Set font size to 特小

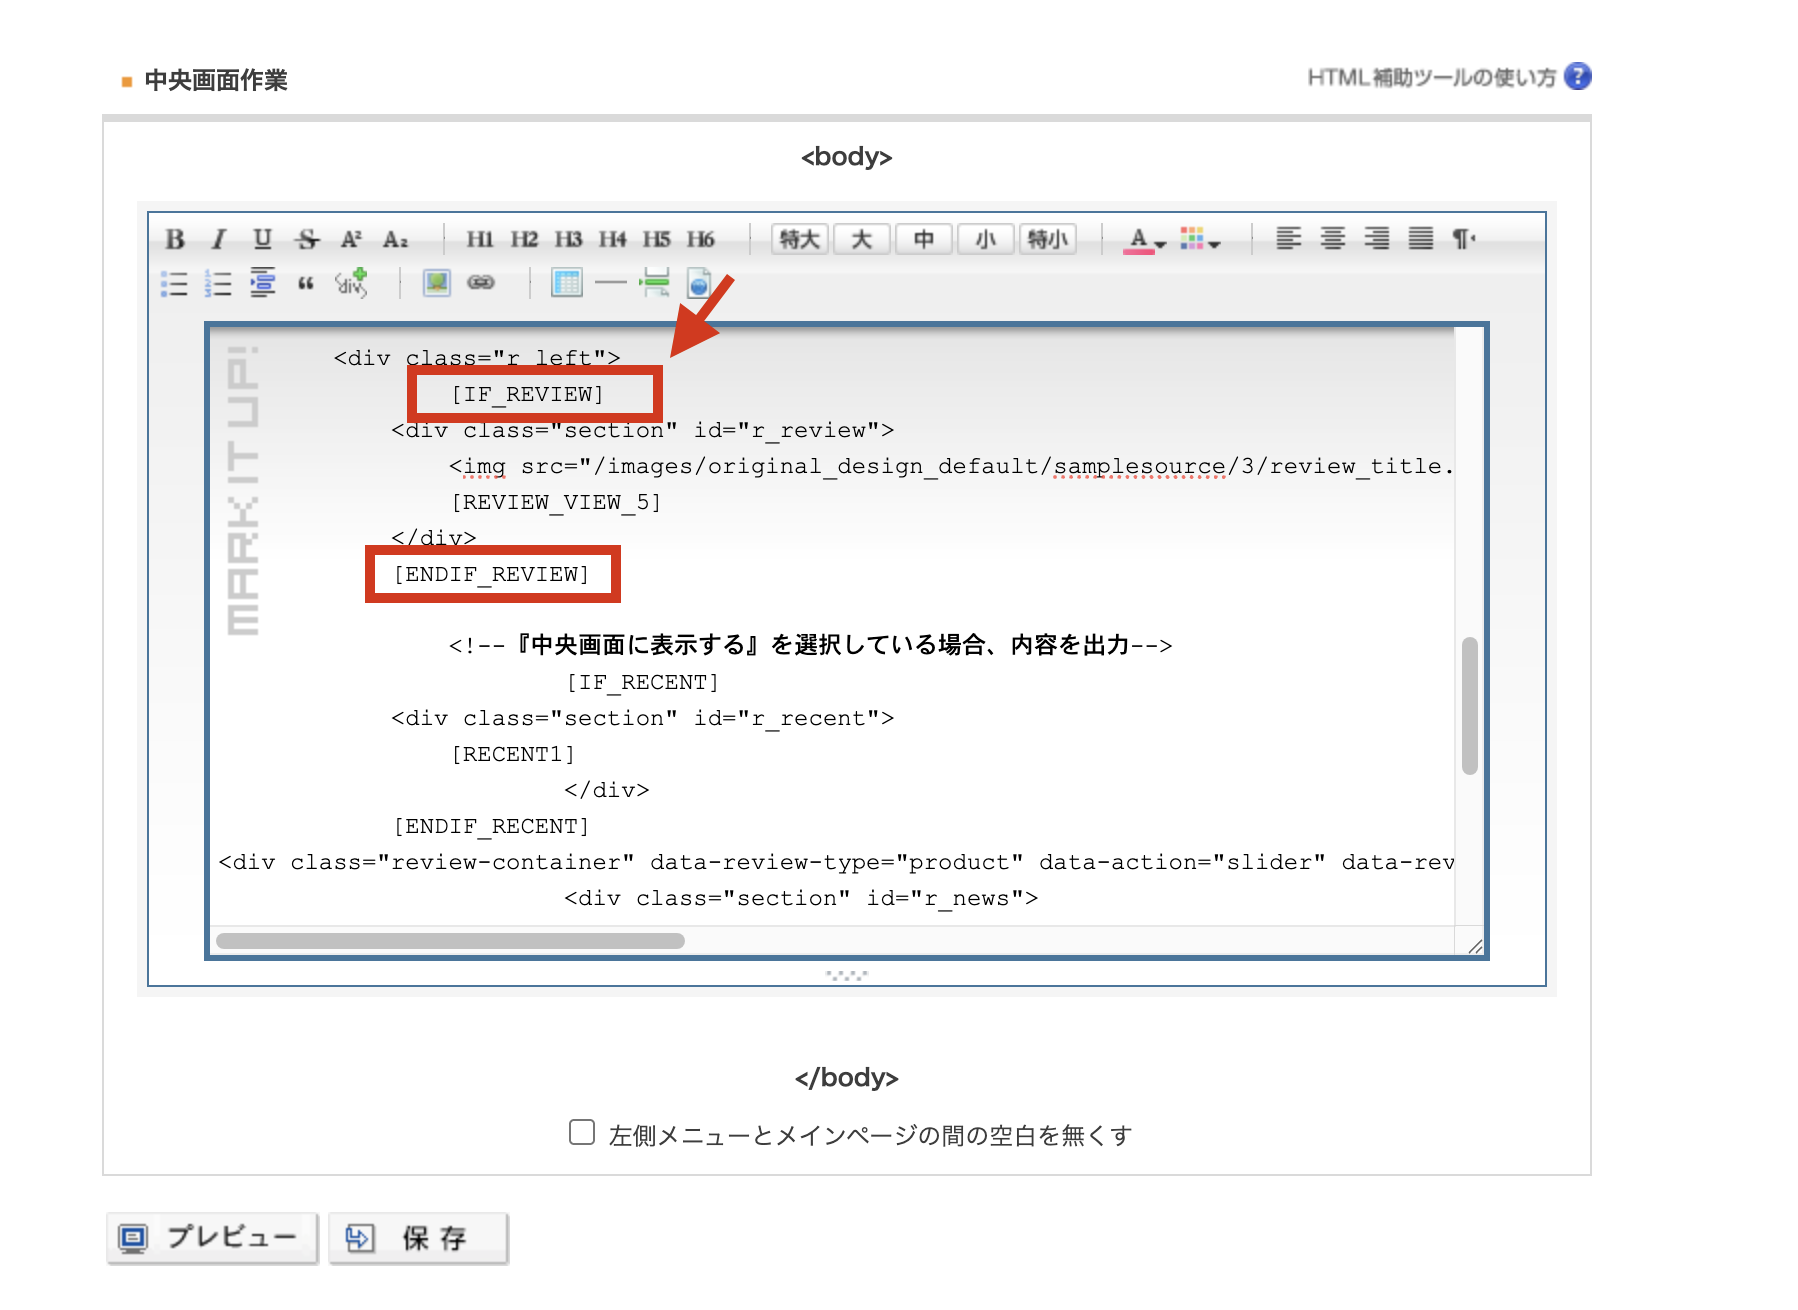click(1048, 239)
